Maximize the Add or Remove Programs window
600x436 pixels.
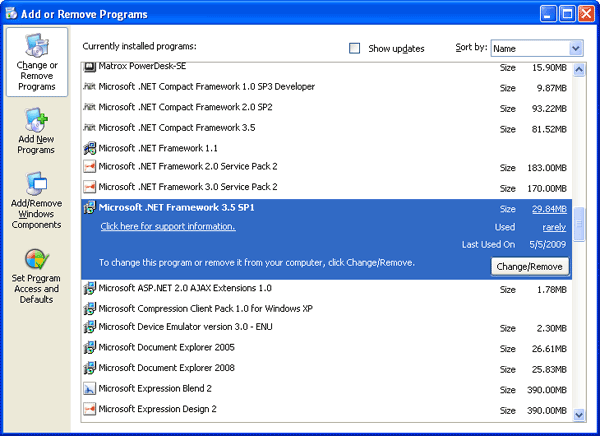(x=567, y=14)
